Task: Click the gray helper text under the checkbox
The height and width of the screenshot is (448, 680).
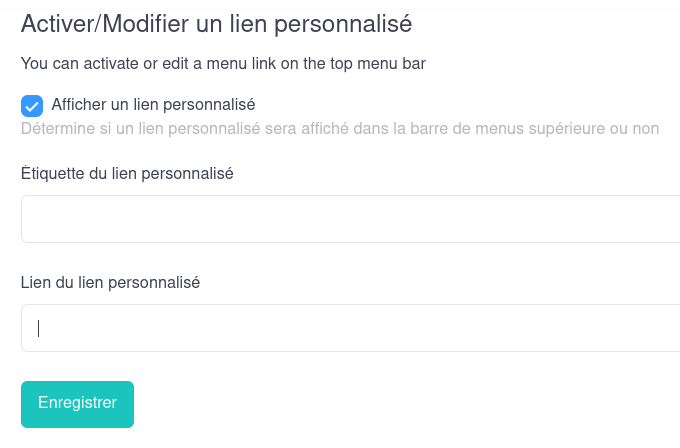Action: [x=340, y=128]
